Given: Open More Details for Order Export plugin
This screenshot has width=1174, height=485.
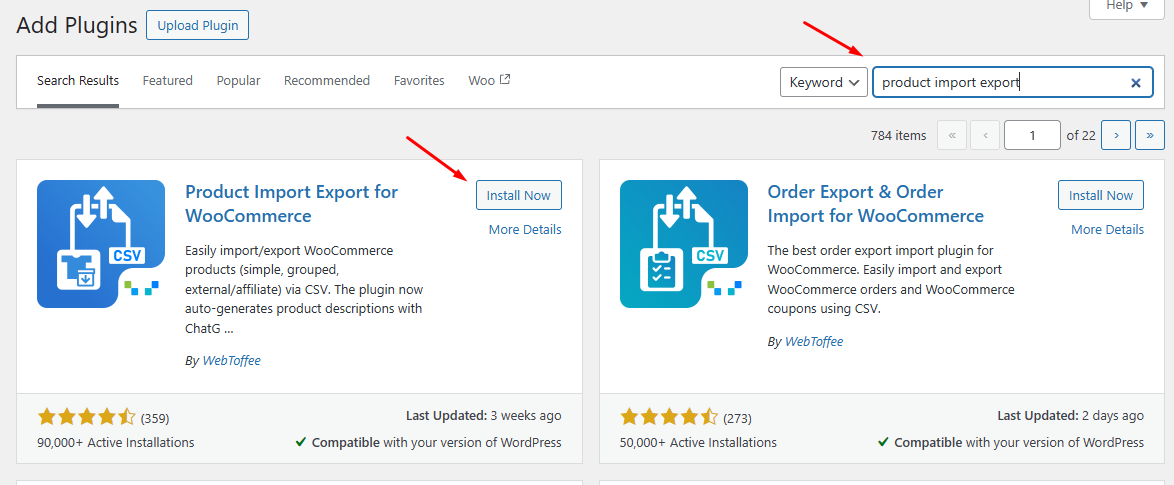Looking at the screenshot, I should pyautogui.click(x=1107, y=230).
